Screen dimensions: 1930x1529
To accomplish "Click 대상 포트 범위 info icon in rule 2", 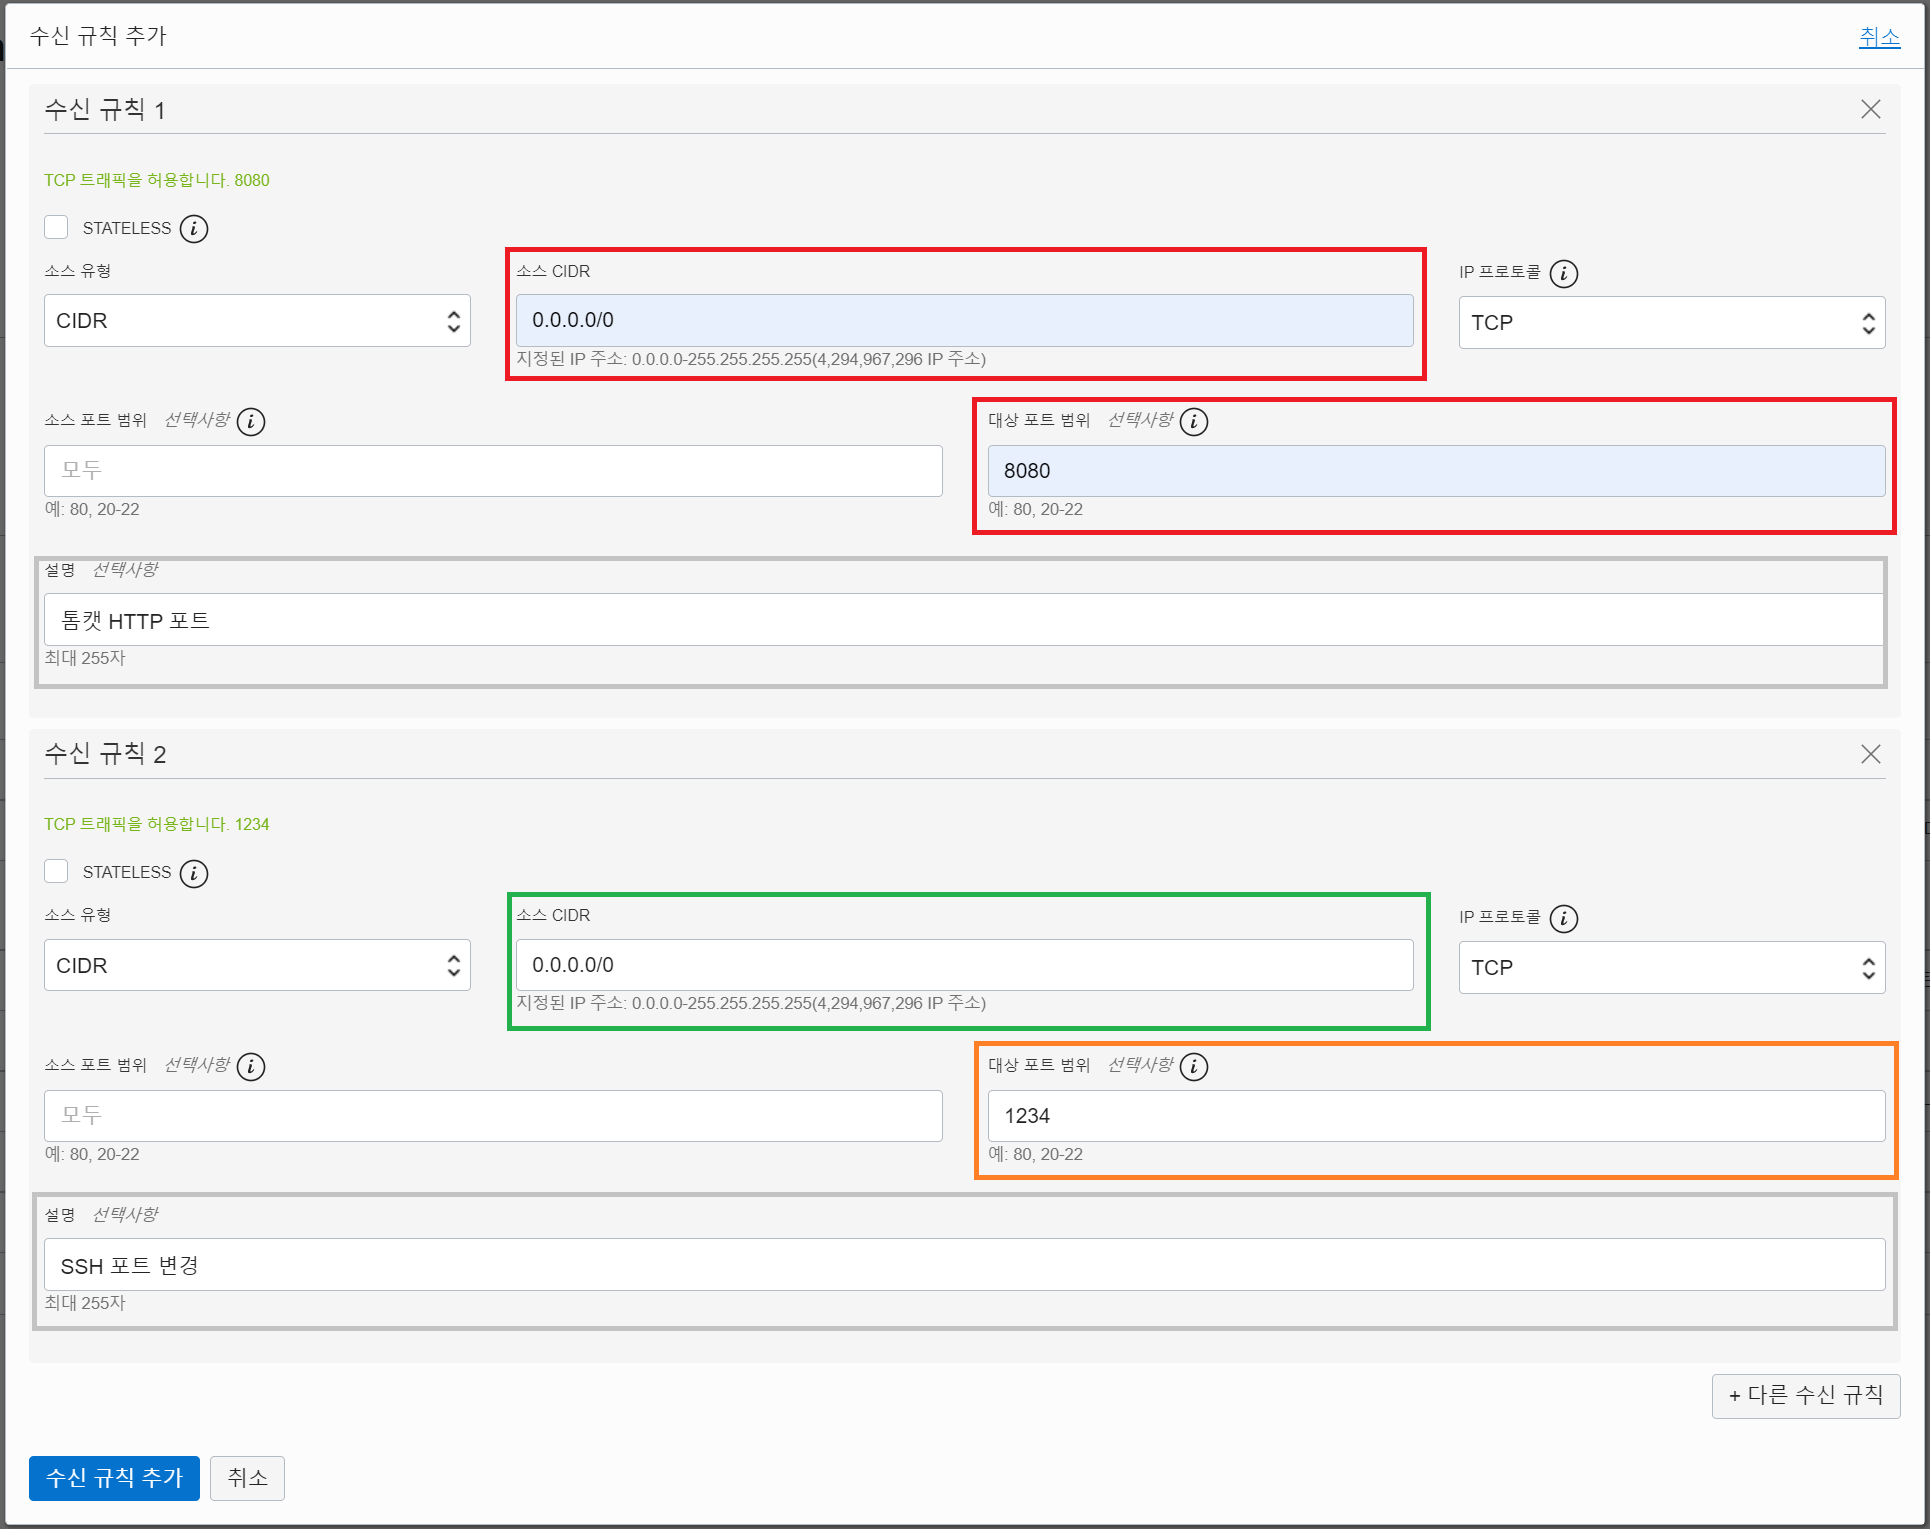I will tap(1194, 1067).
